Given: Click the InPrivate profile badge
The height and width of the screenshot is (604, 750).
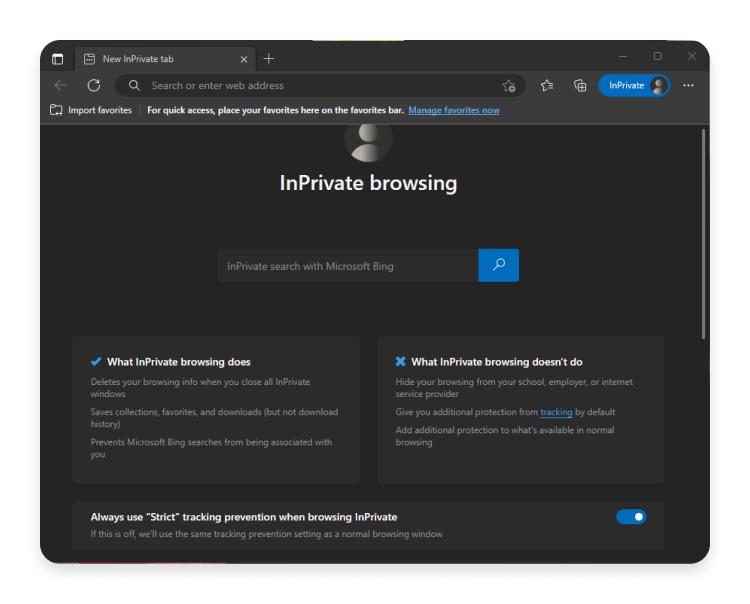Looking at the screenshot, I should 634,86.
